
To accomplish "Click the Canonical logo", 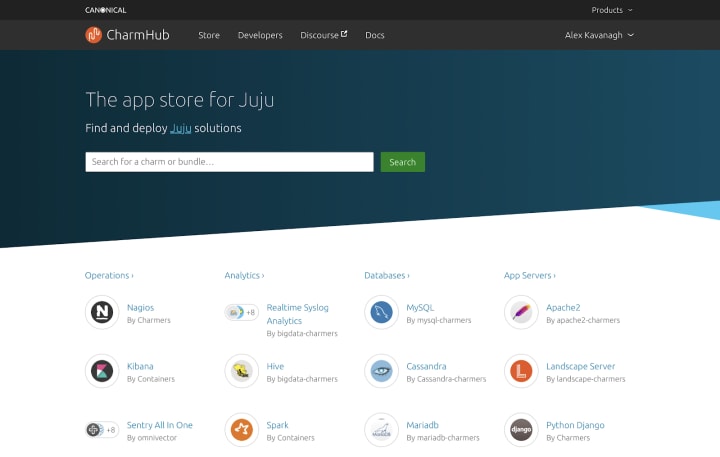I will [x=106, y=10].
